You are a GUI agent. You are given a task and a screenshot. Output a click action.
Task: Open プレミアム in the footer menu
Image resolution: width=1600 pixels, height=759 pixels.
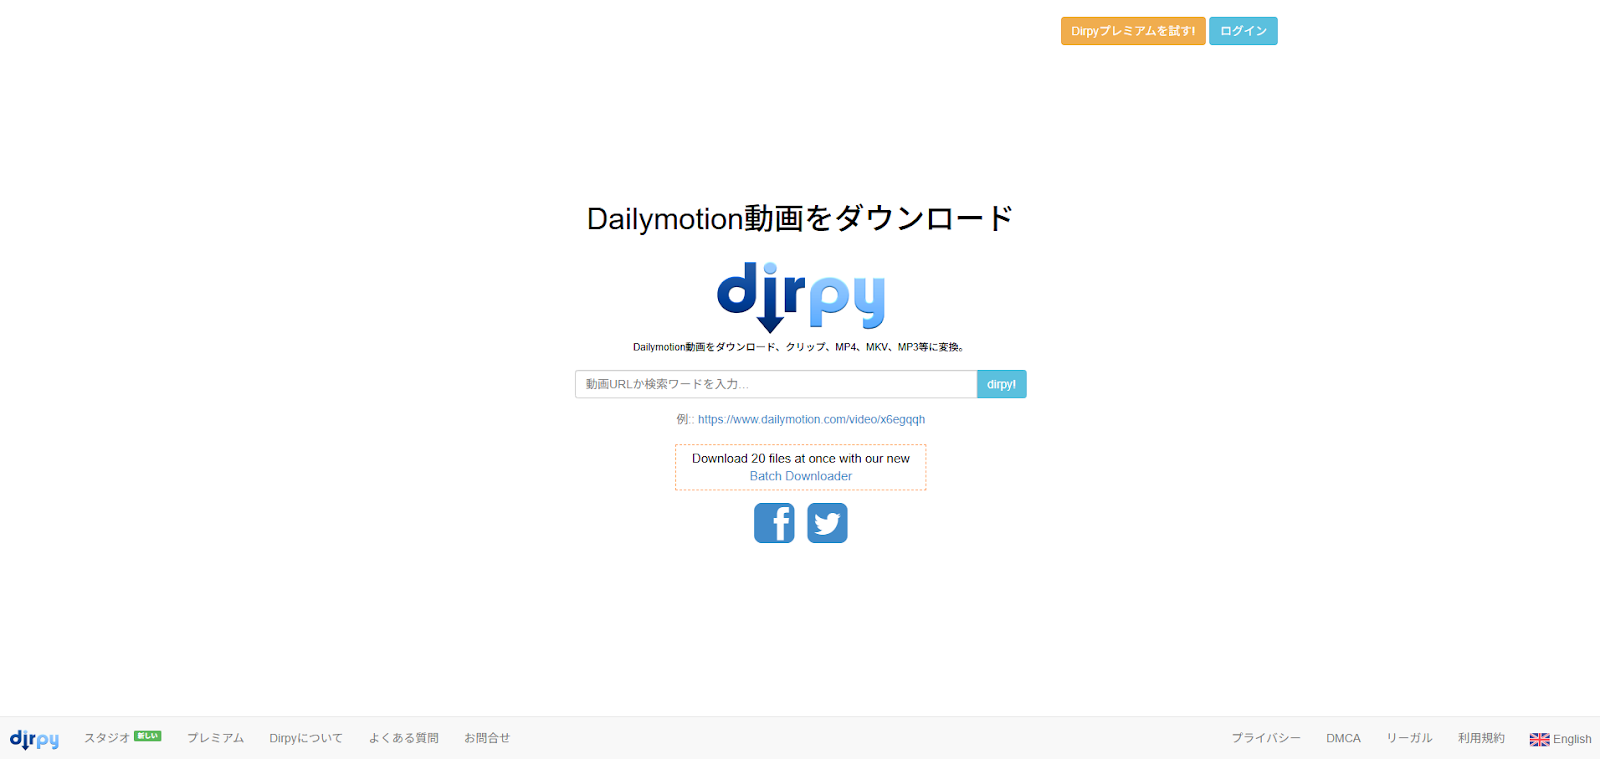(215, 738)
